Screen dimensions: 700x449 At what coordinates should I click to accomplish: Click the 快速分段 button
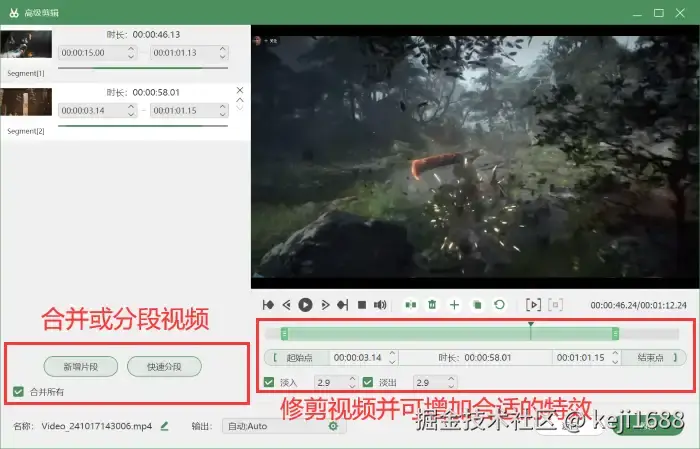164,366
